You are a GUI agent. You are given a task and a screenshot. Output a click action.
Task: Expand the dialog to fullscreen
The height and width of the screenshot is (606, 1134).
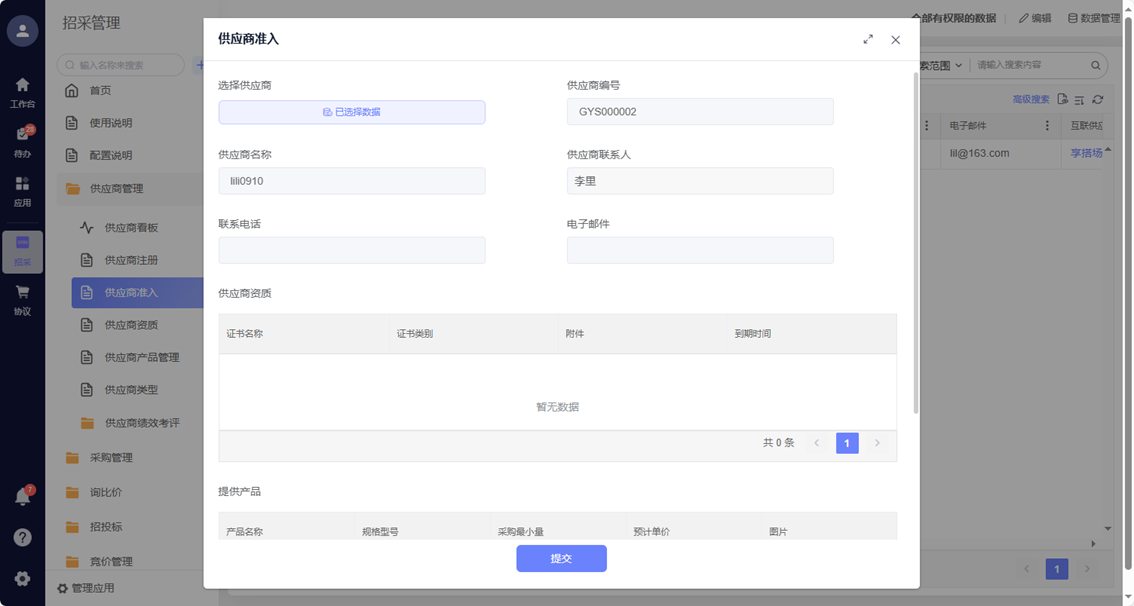(868, 40)
